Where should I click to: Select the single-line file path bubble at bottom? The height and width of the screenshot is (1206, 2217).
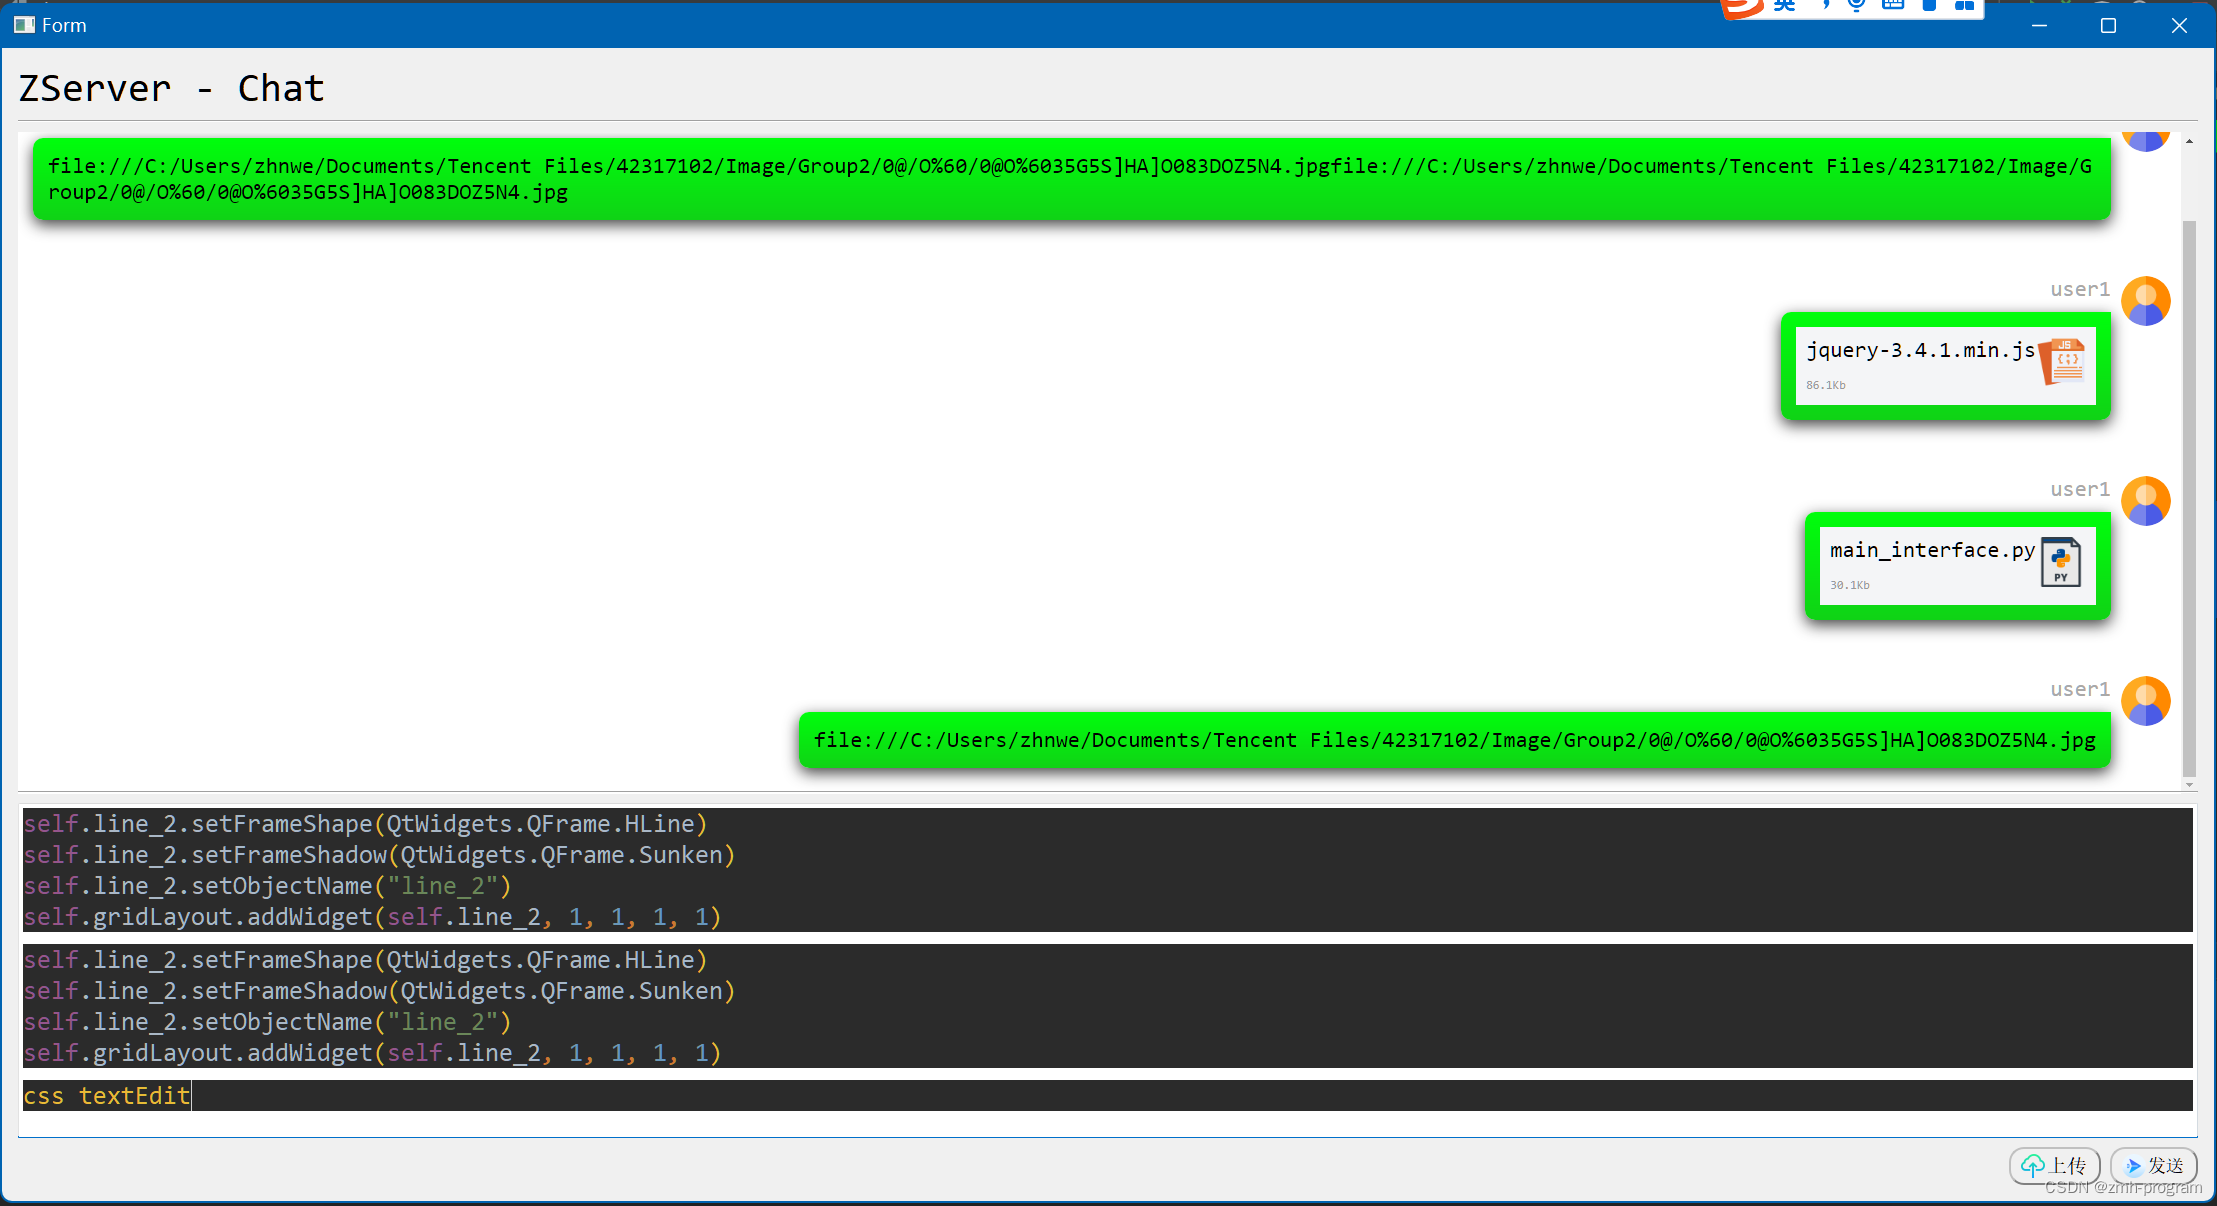pos(1455,740)
